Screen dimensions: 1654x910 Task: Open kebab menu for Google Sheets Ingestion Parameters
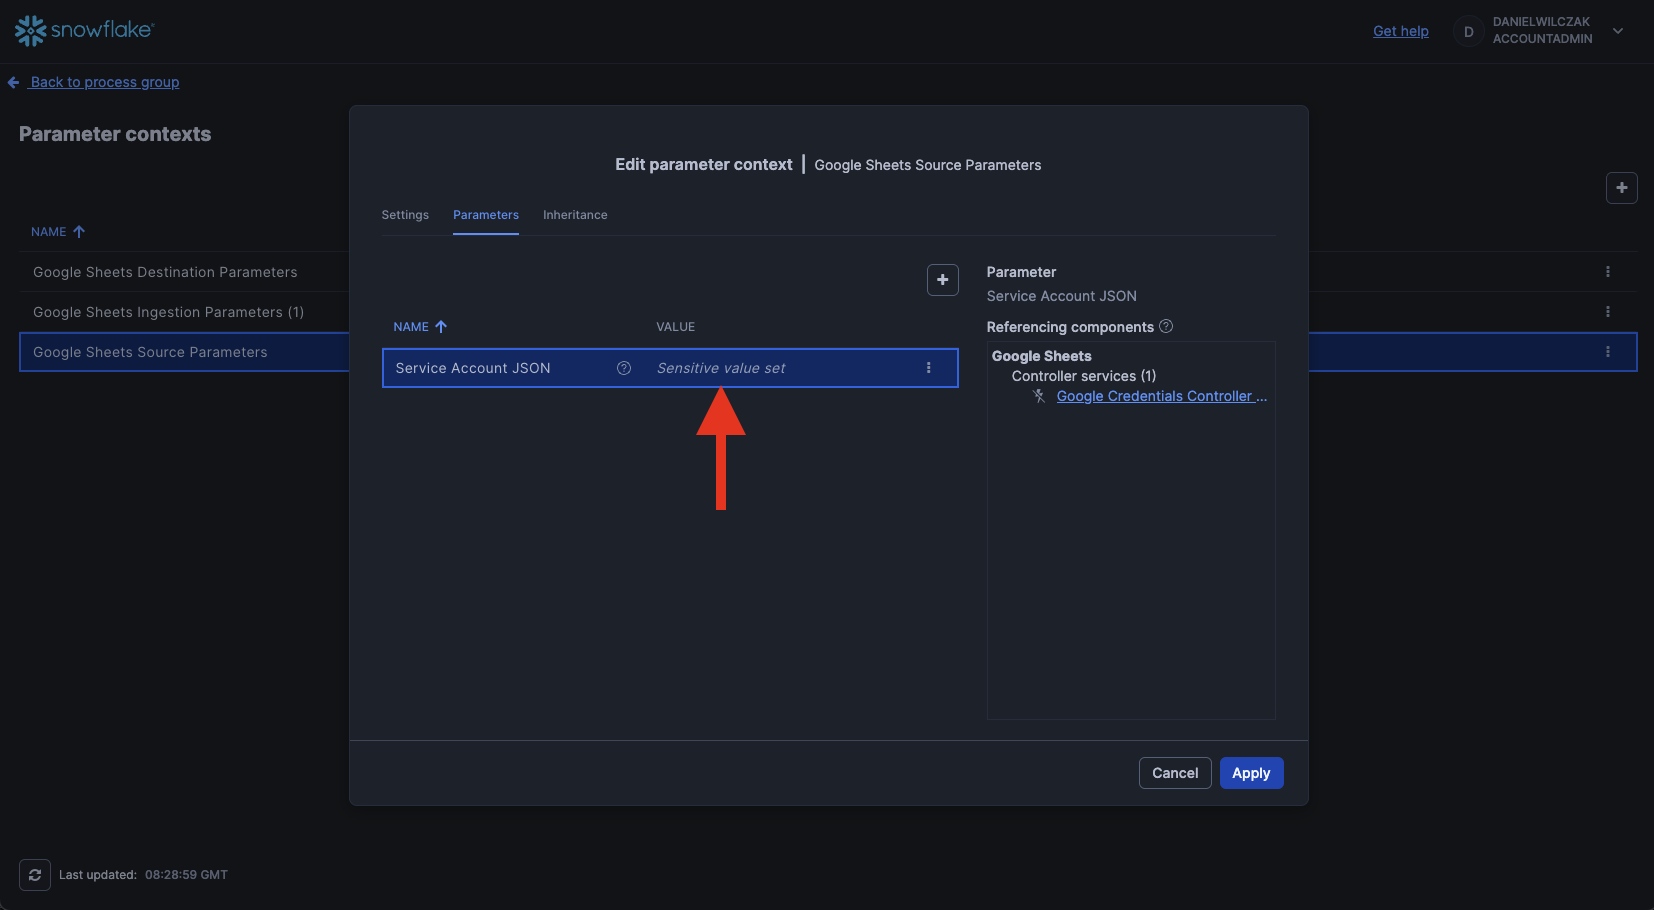(x=1607, y=312)
